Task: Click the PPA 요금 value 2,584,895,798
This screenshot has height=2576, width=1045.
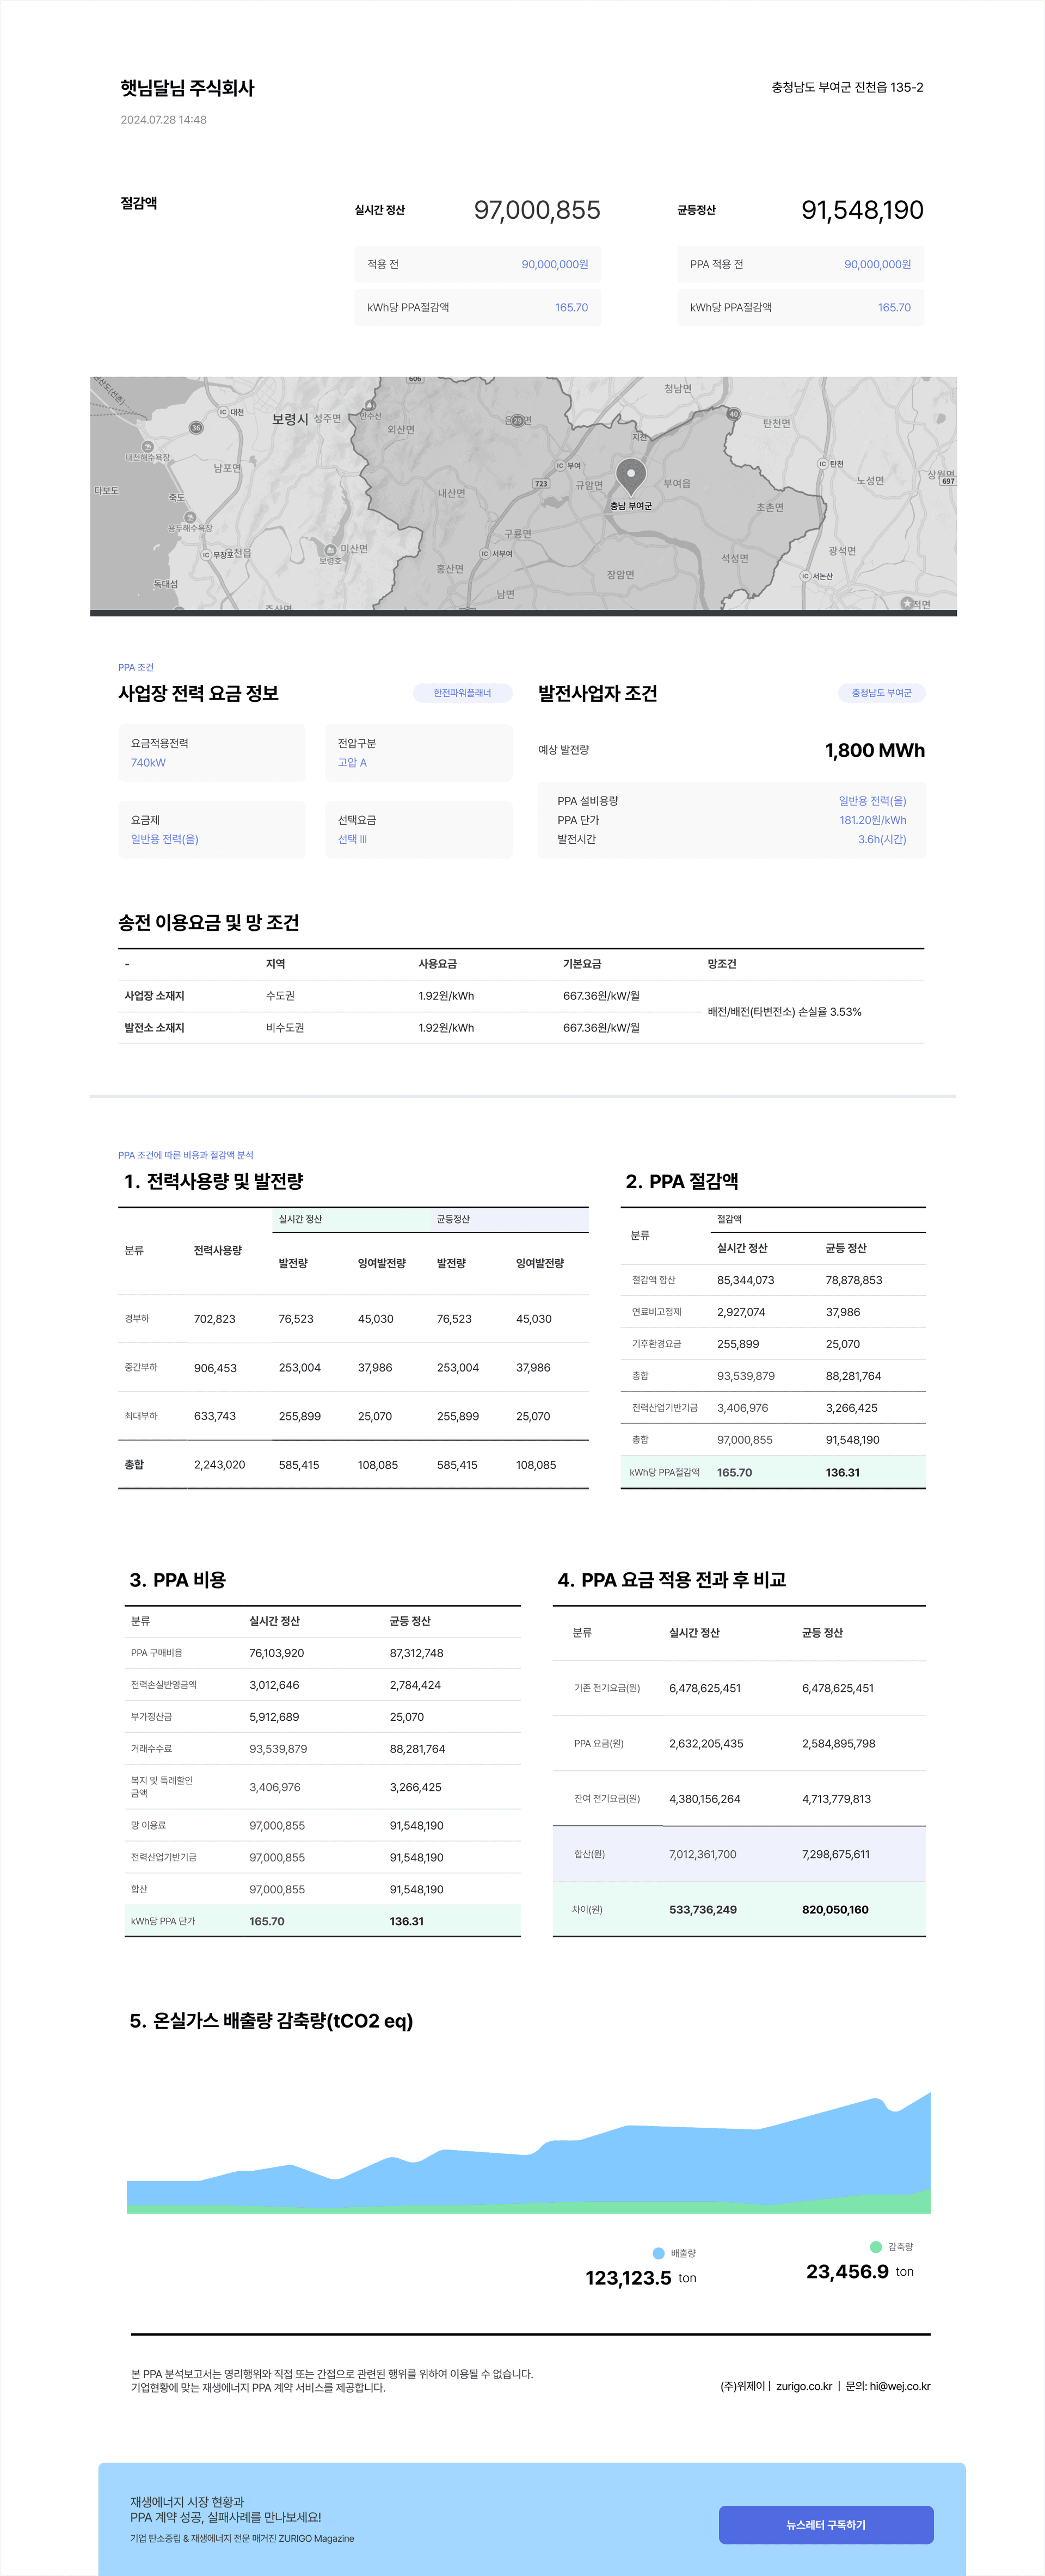Action: tap(838, 1743)
